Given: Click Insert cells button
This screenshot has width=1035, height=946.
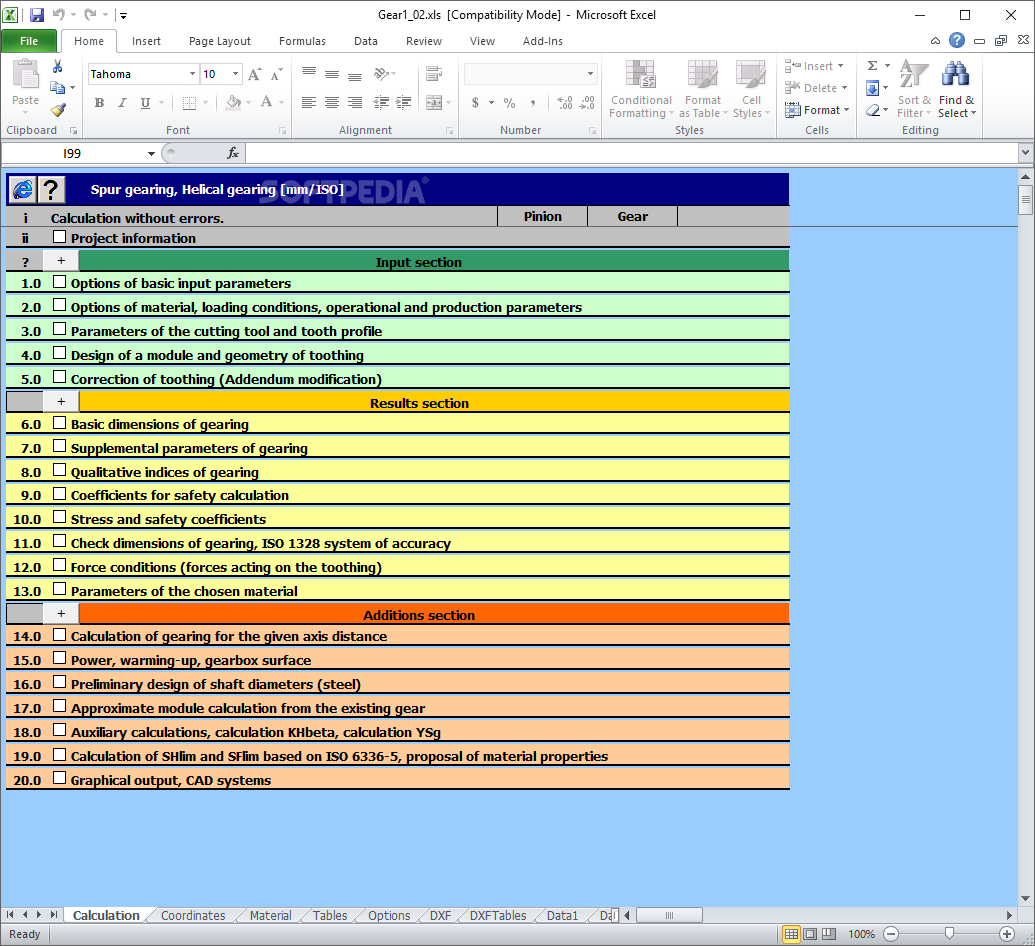Looking at the screenshot, I should pos(815,66).
